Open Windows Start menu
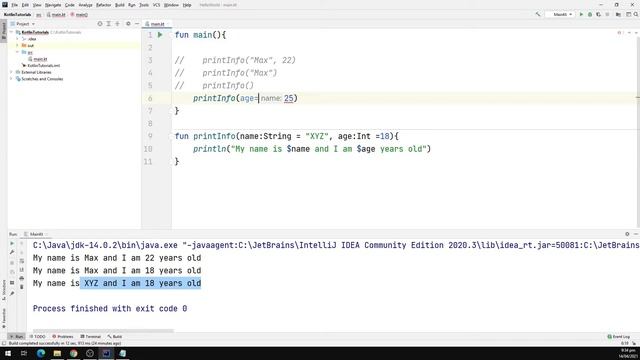The height and width of the screenshot is (360, 640). pyautogui.click(x=8, y=353)
